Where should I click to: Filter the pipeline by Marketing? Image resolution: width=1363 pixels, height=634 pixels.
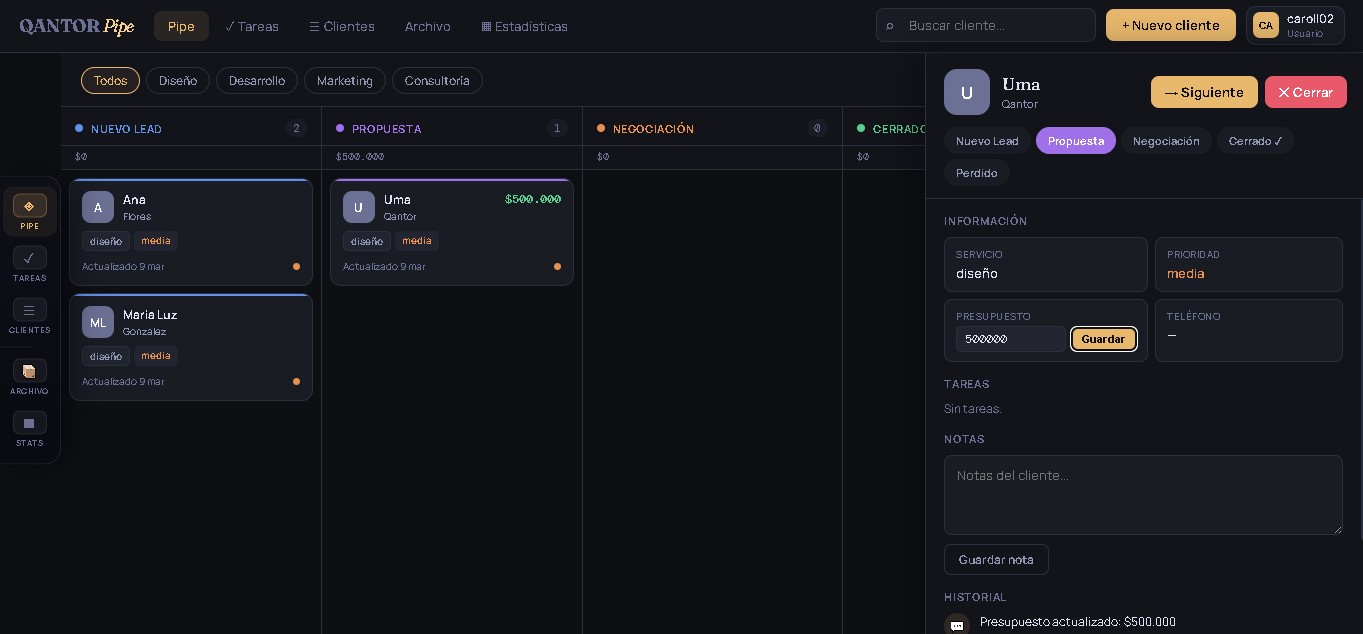click(x=344, y=80)
